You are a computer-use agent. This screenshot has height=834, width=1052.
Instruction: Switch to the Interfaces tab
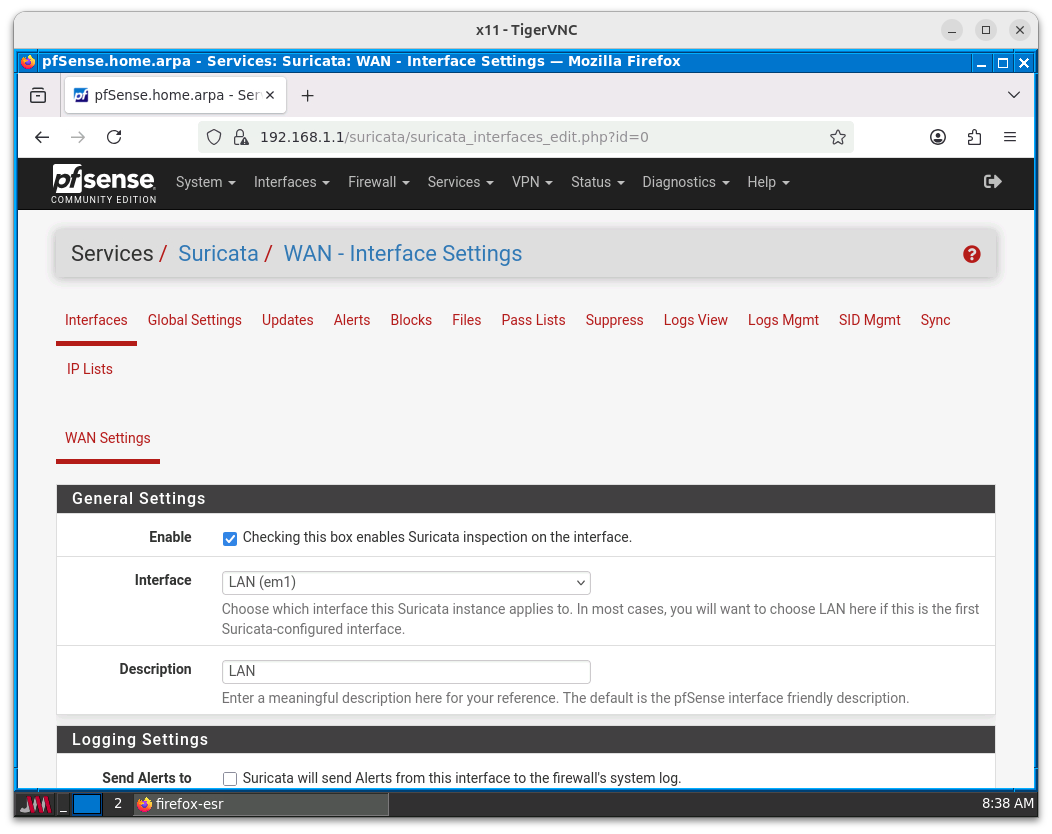(96, 321)
